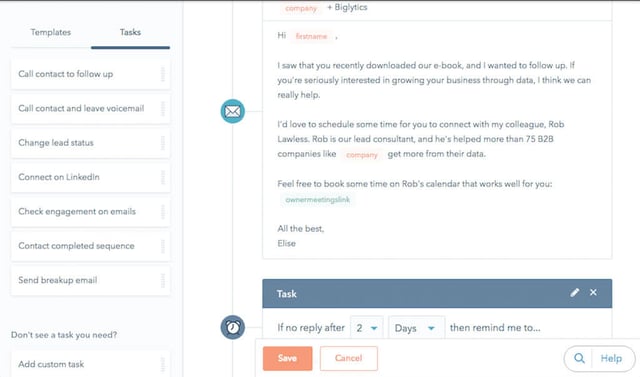Click the company token in the email body
Screen dimensions: 640x377
[x=362, y=155]
